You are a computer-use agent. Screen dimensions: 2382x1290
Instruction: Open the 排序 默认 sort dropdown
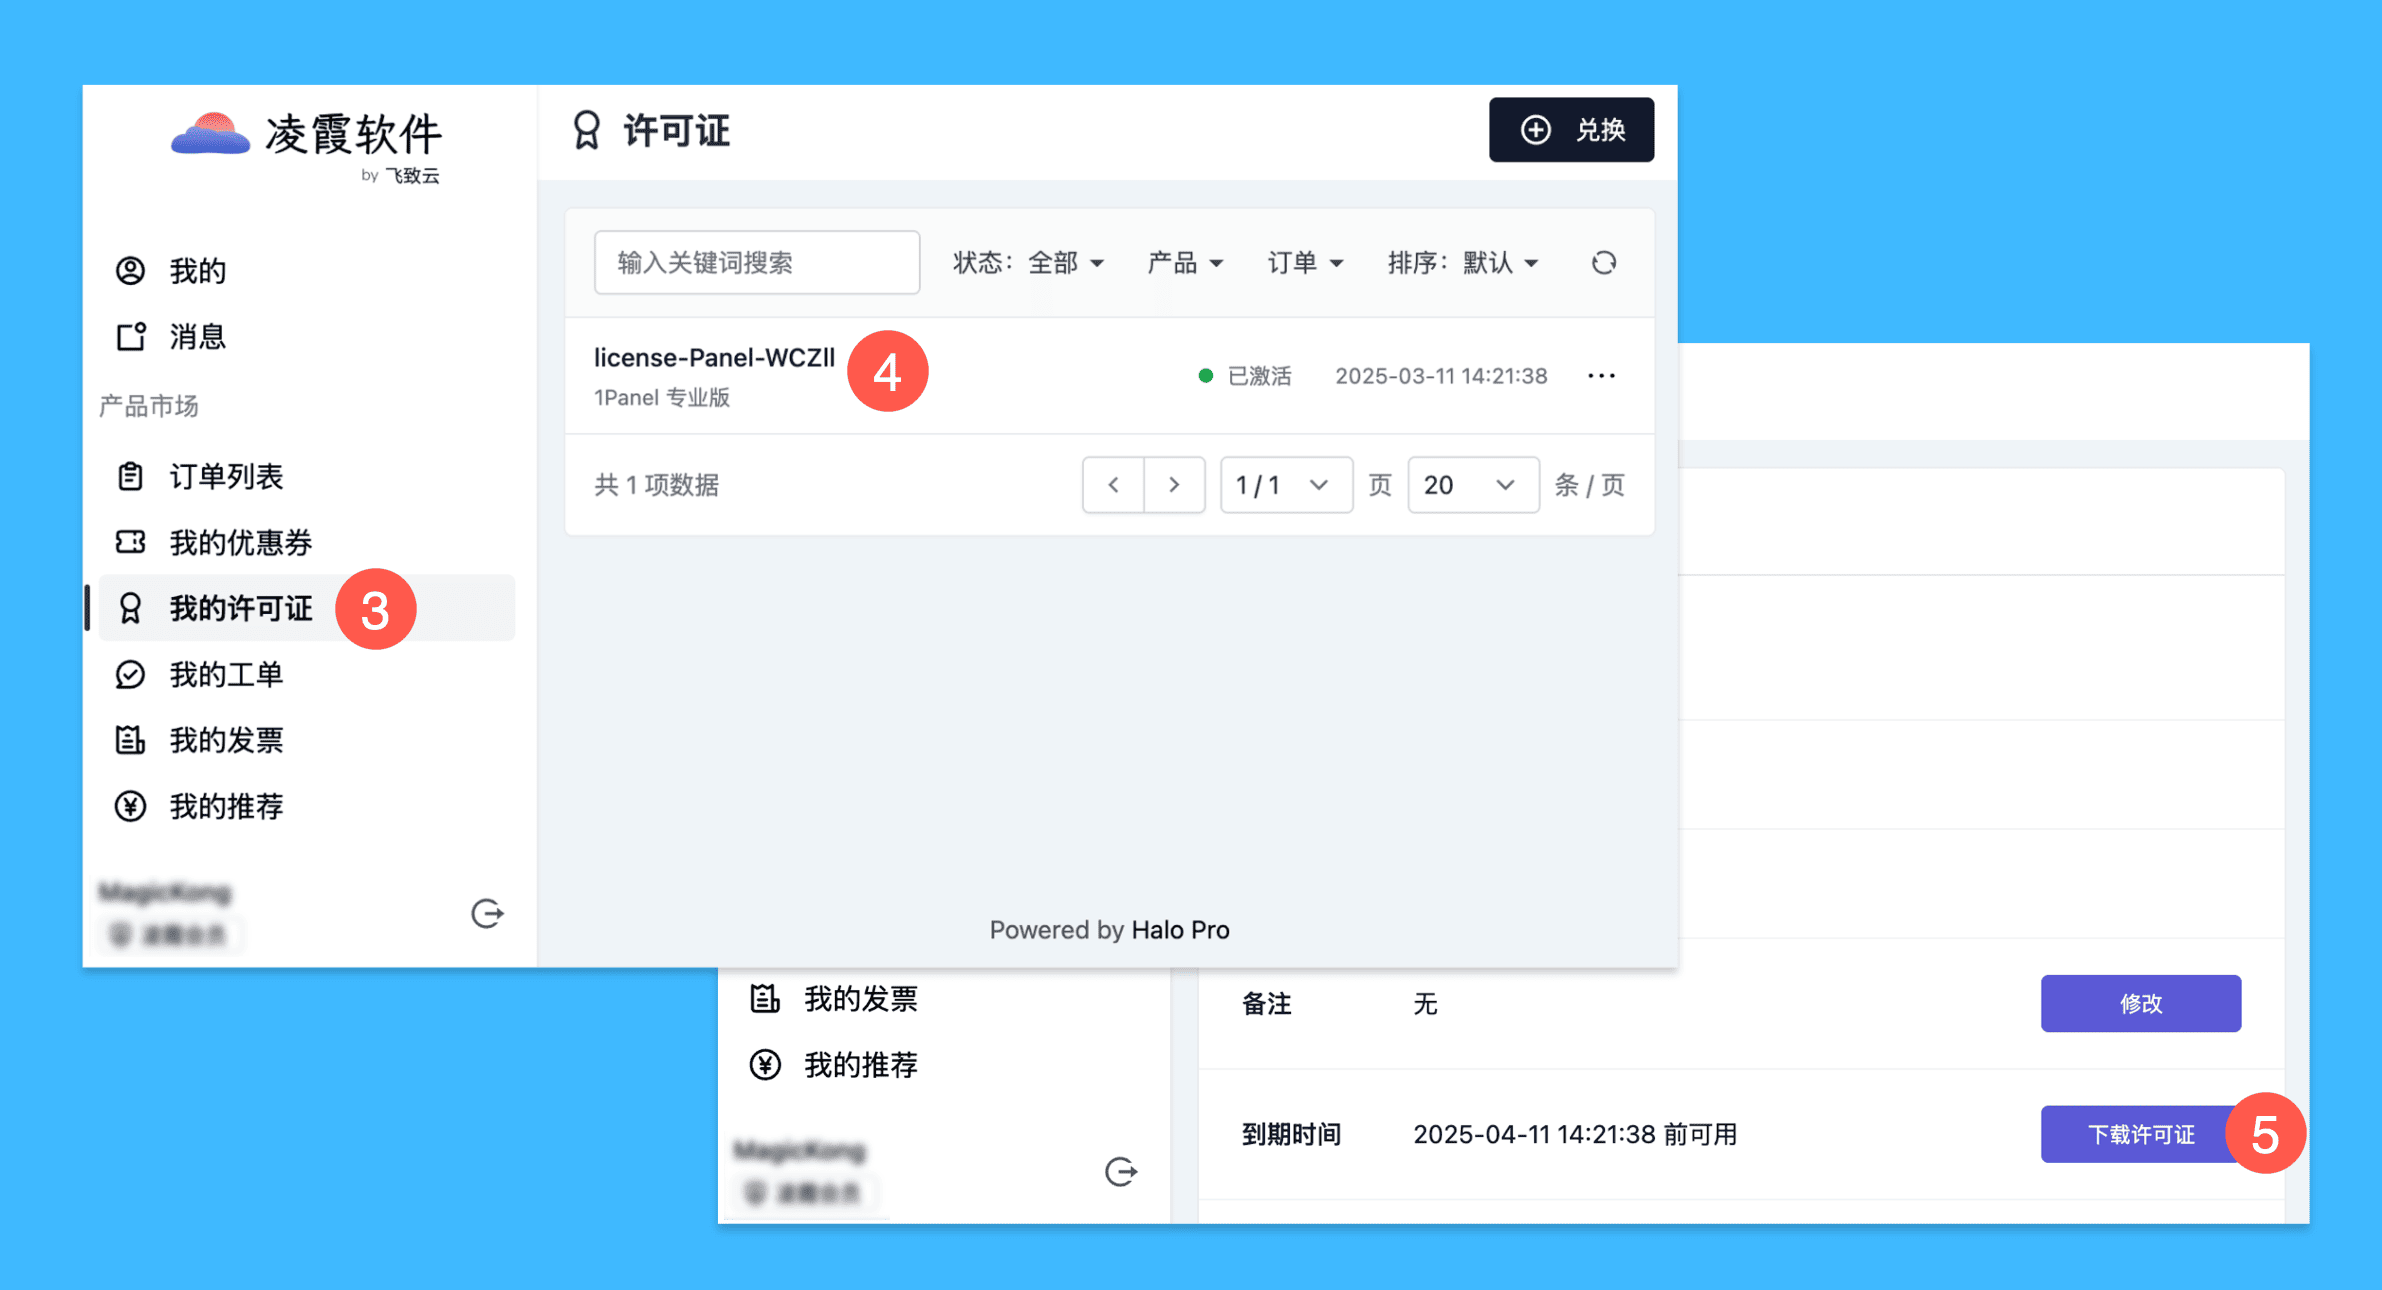[x=1462, y=263]
